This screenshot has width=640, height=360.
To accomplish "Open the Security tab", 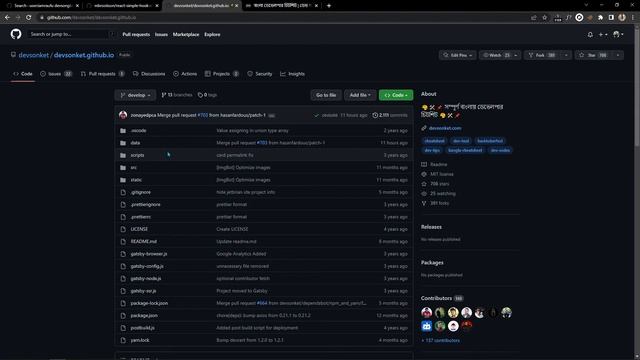I will (x=260, y=74).
